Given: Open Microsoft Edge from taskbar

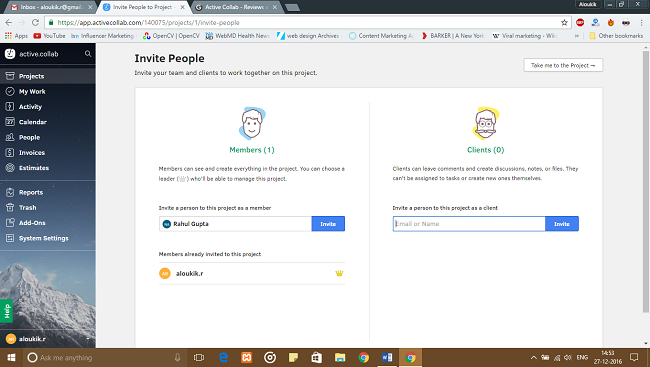Looking at the screenshot, I should pyautogui.click(x=223, y=357).
